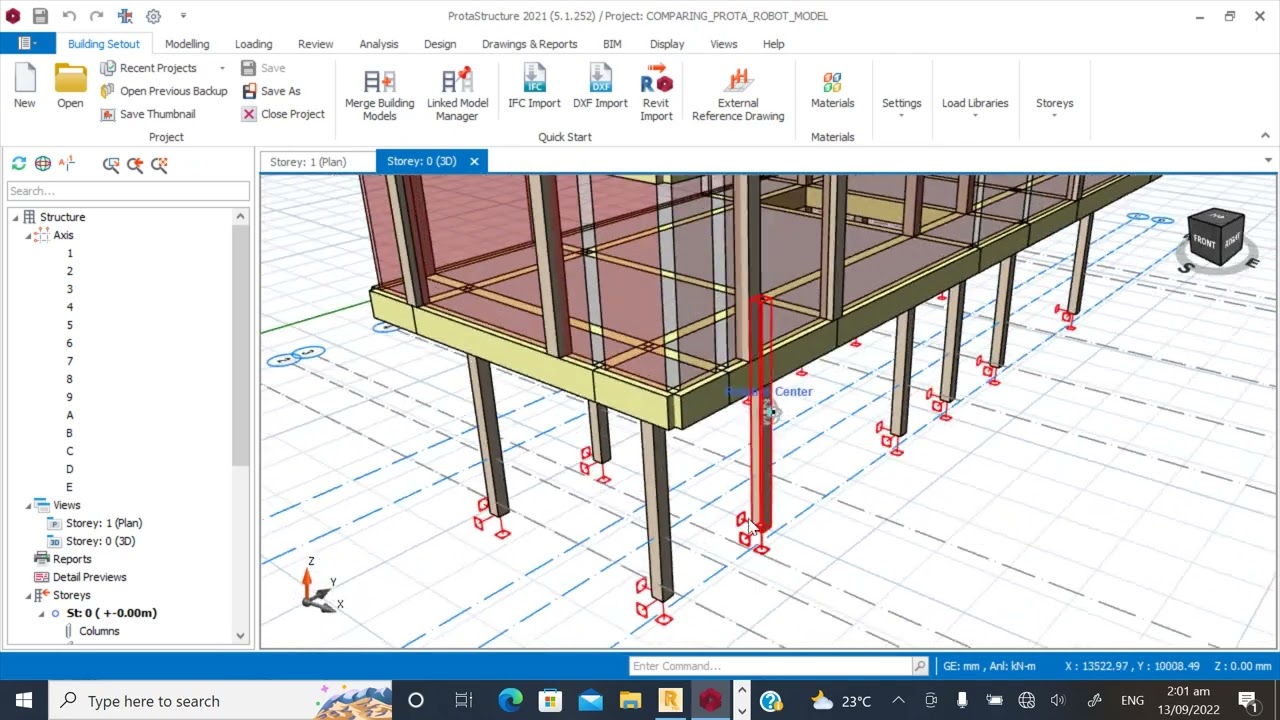Screen dimensions: 1280x720
Task: Collapse the Structure tree node
Action: 15,218
